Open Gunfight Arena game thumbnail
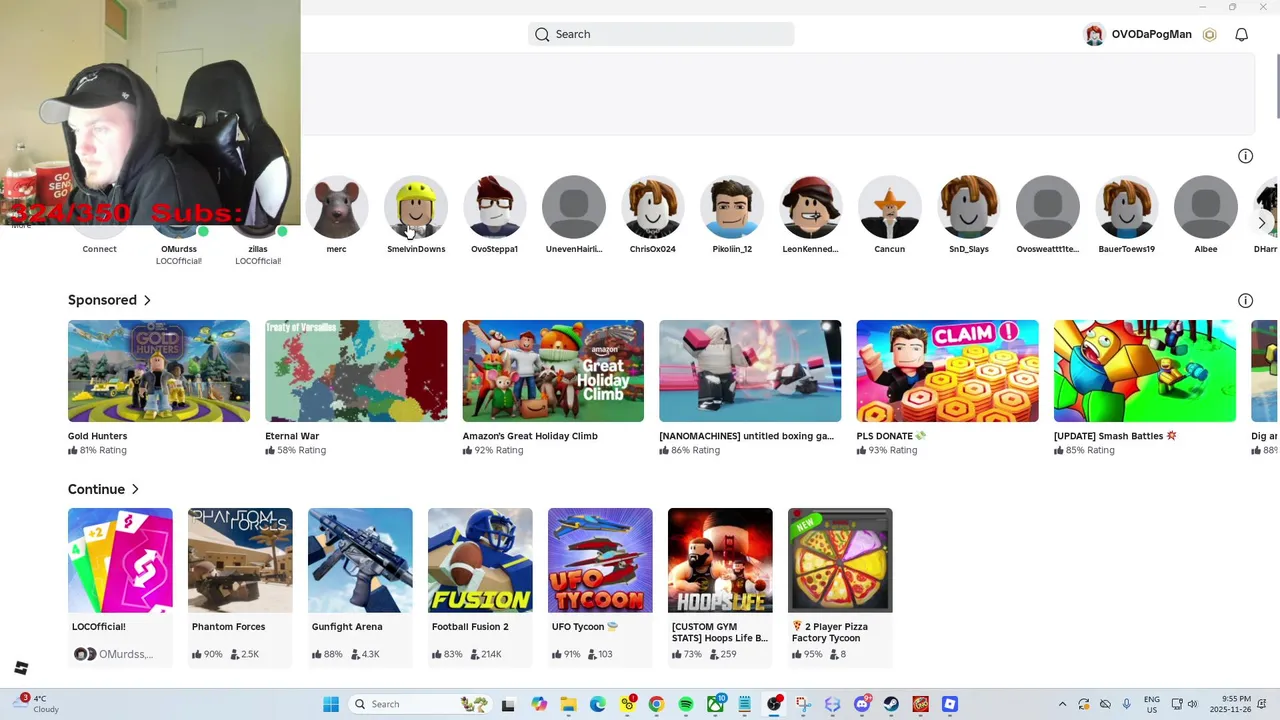 [x=360, y=560]
